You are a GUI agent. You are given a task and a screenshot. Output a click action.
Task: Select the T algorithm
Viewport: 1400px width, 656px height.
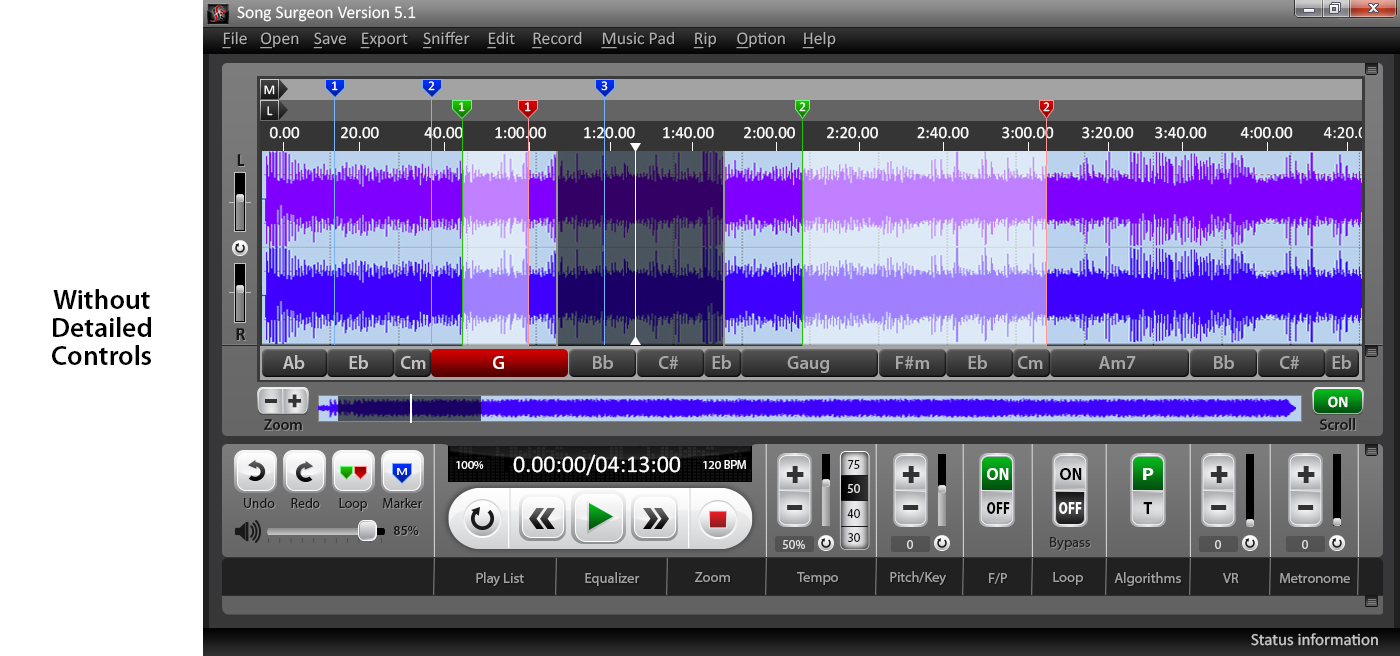[x=1147, y=508]
